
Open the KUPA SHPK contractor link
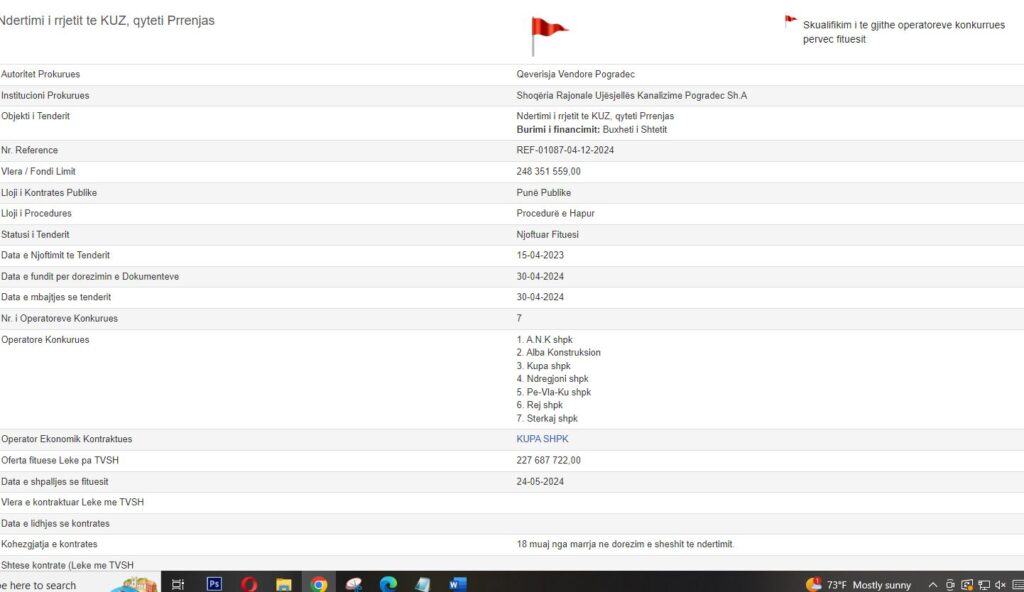[x=542, y=439]
